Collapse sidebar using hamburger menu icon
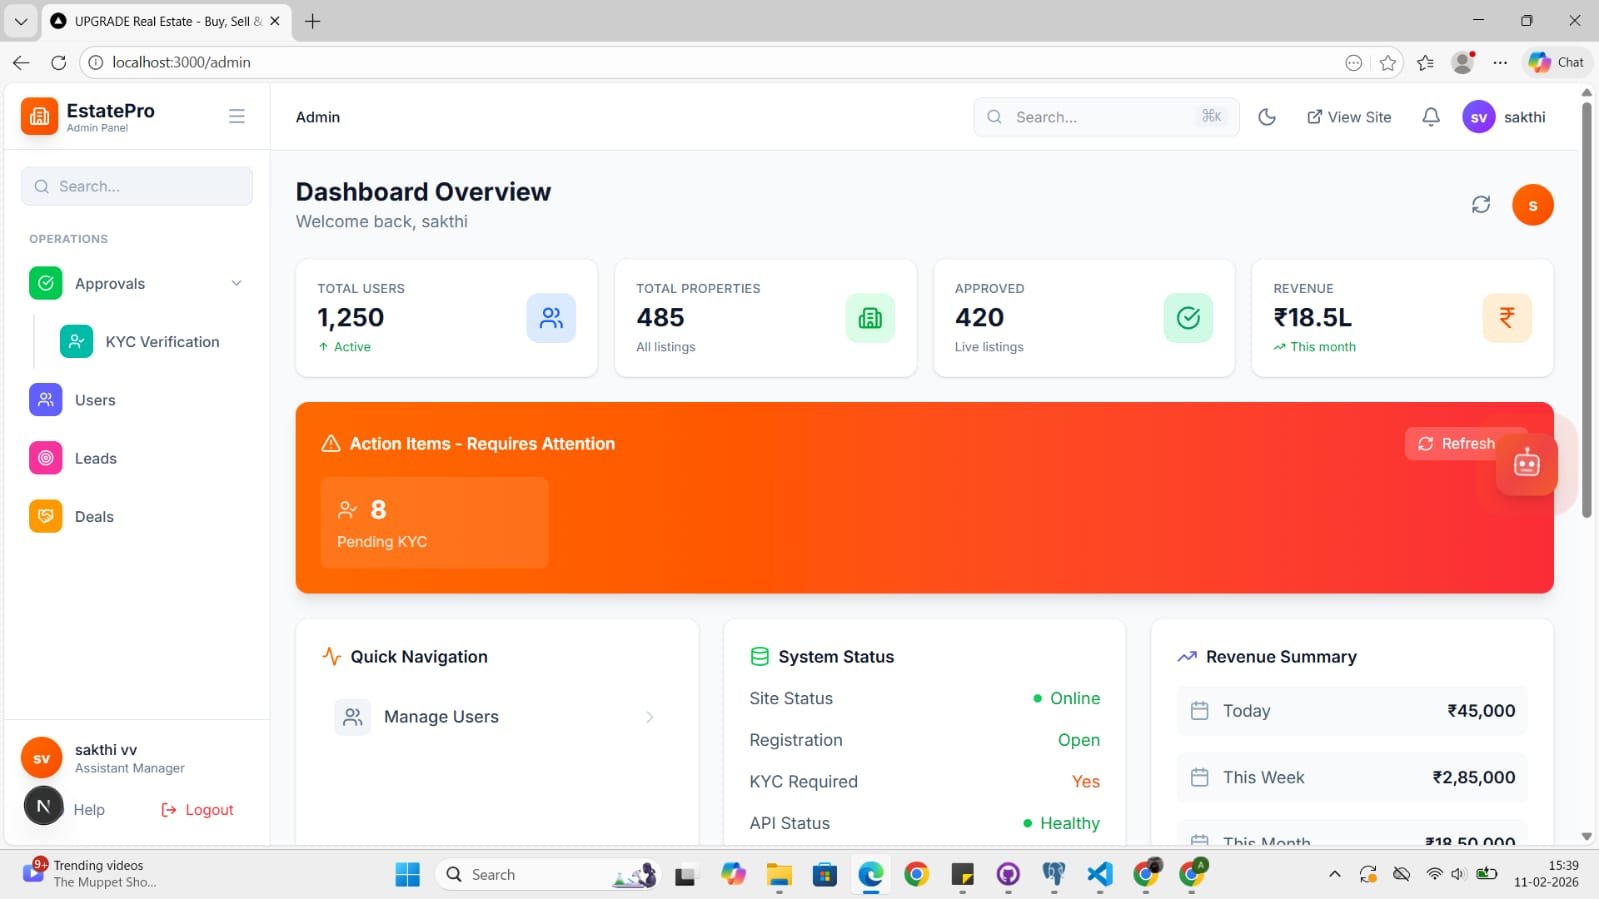This screenshot has width=1599, height=899. coord(237,116)
